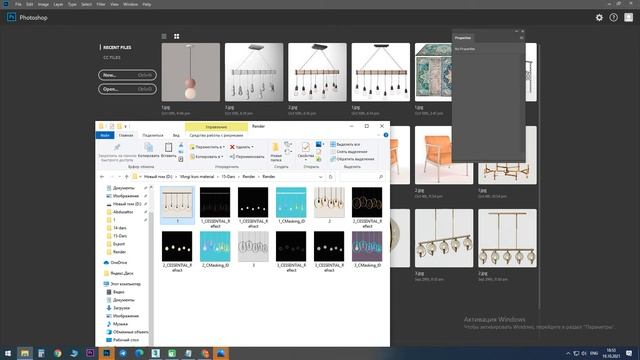Image resolution: width=640 pixels, height=360 pixels.
Task: Open Photoshop settings gear icon
Action: click(x=599, y=18)
